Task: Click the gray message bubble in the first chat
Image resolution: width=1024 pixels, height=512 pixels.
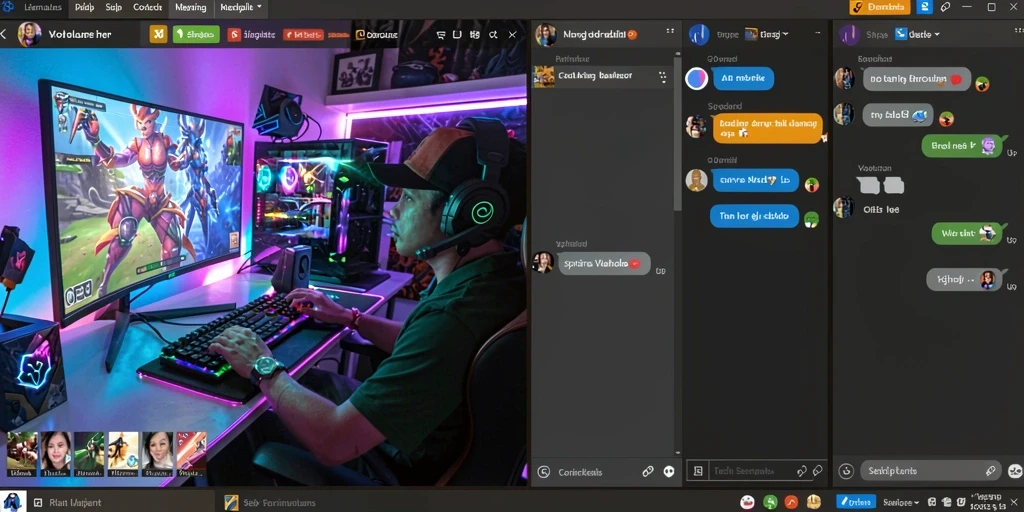Action: [x=604, y=263]
